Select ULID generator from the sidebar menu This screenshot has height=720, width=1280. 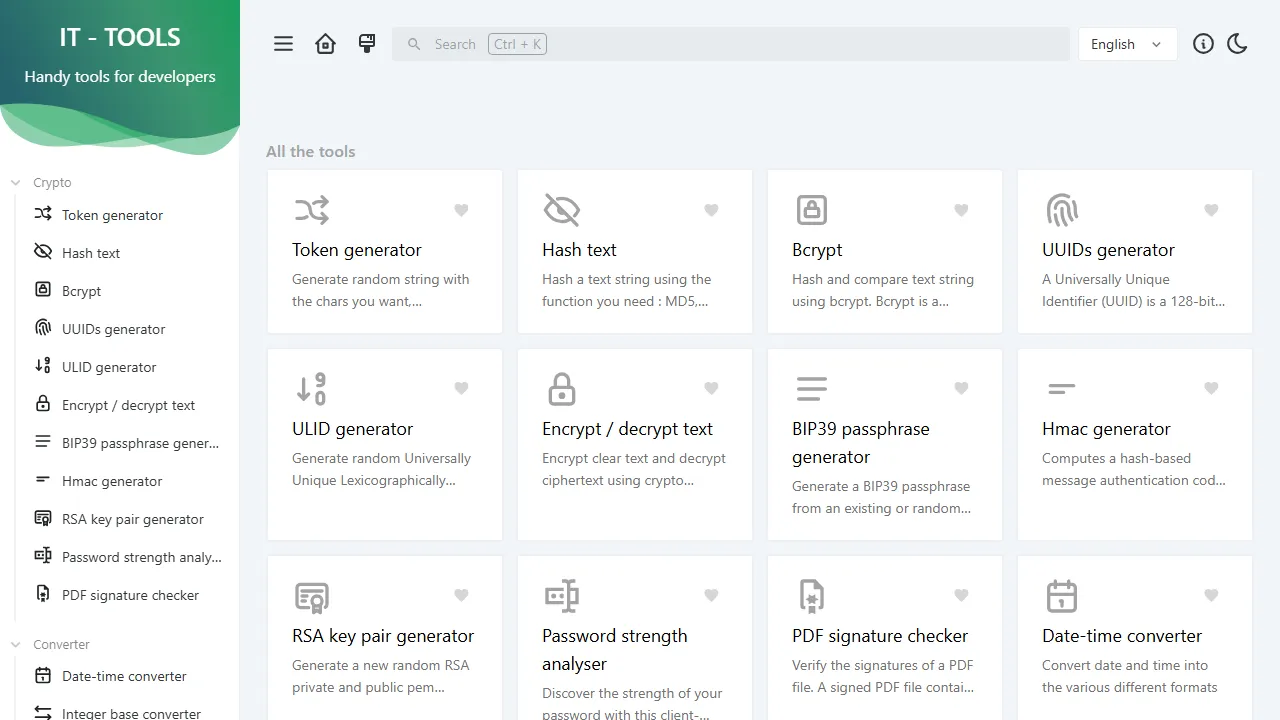pos(106,367)
